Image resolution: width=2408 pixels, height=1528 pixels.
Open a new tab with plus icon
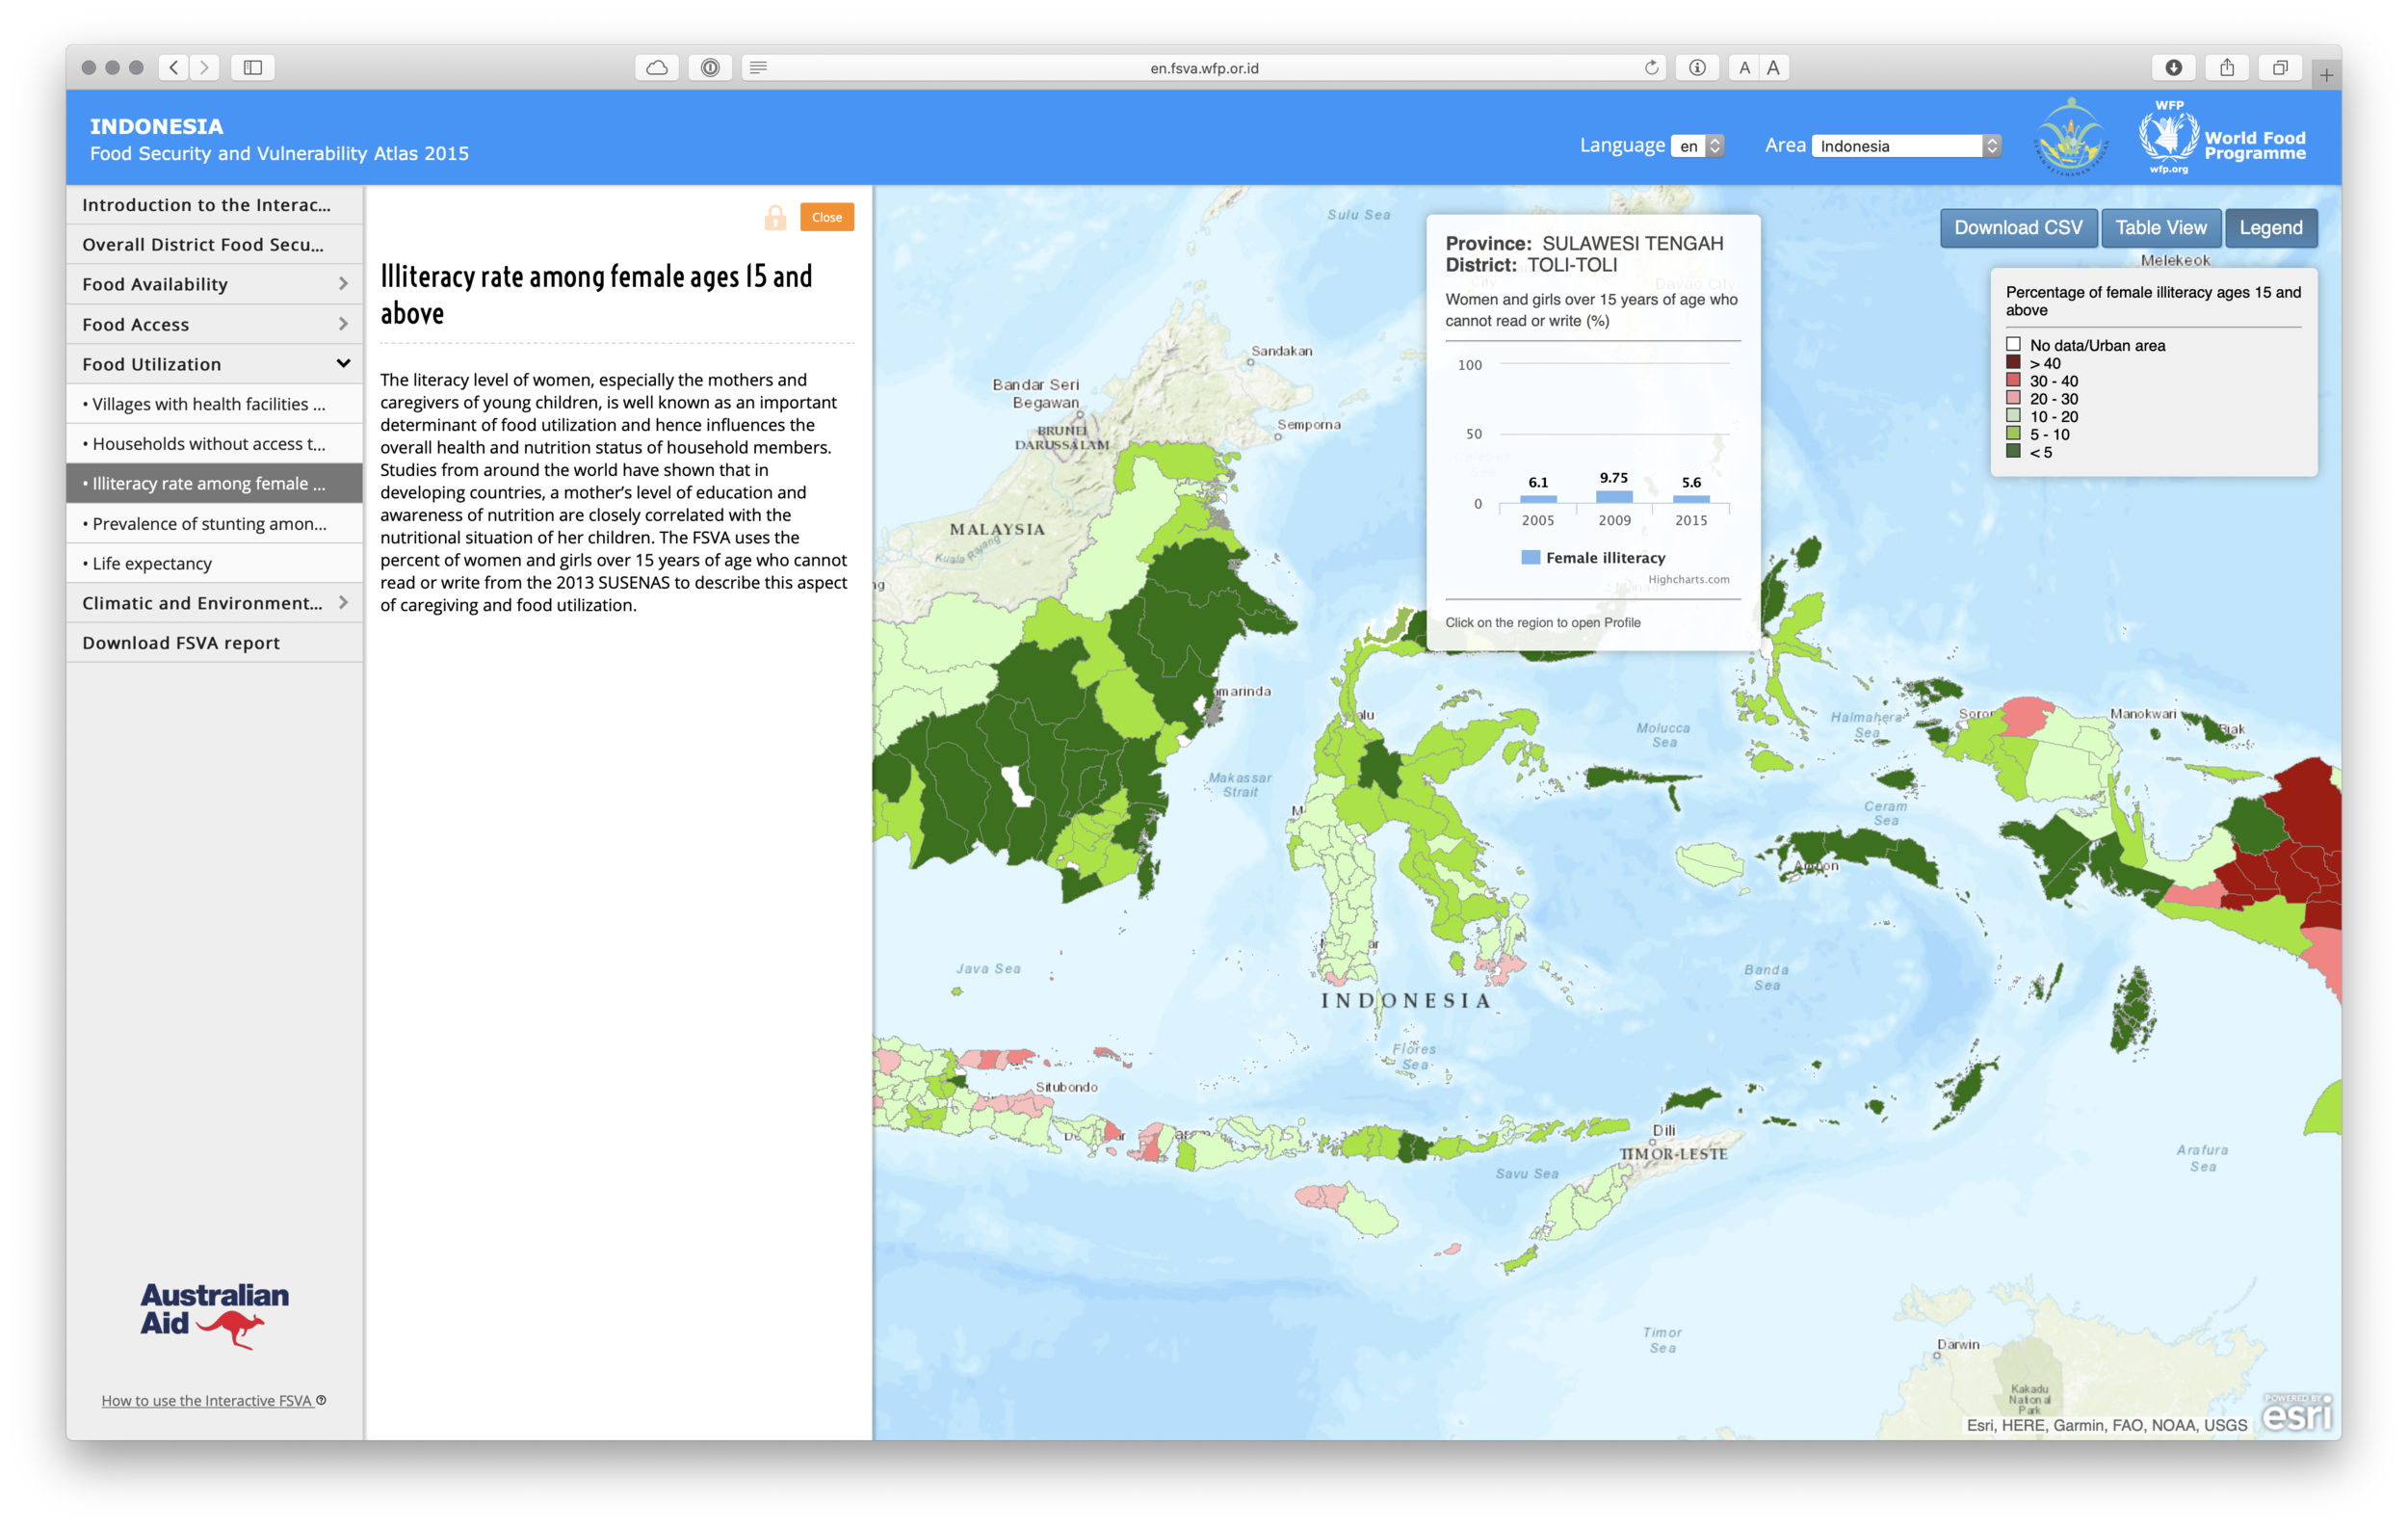tap(2326, 74)
